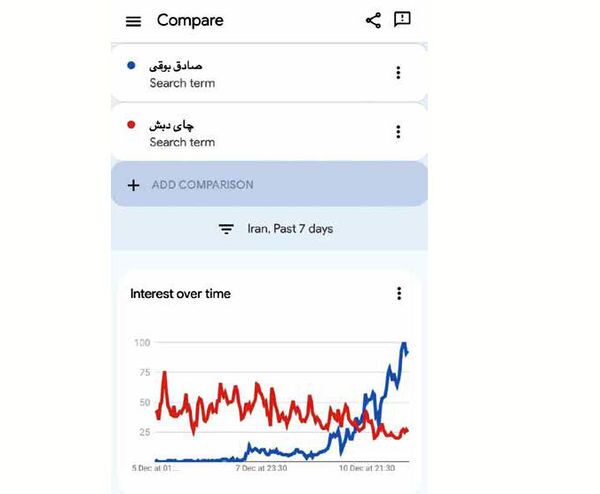
Task: Open options for the blue search term
Action: [x=398, y=73]
